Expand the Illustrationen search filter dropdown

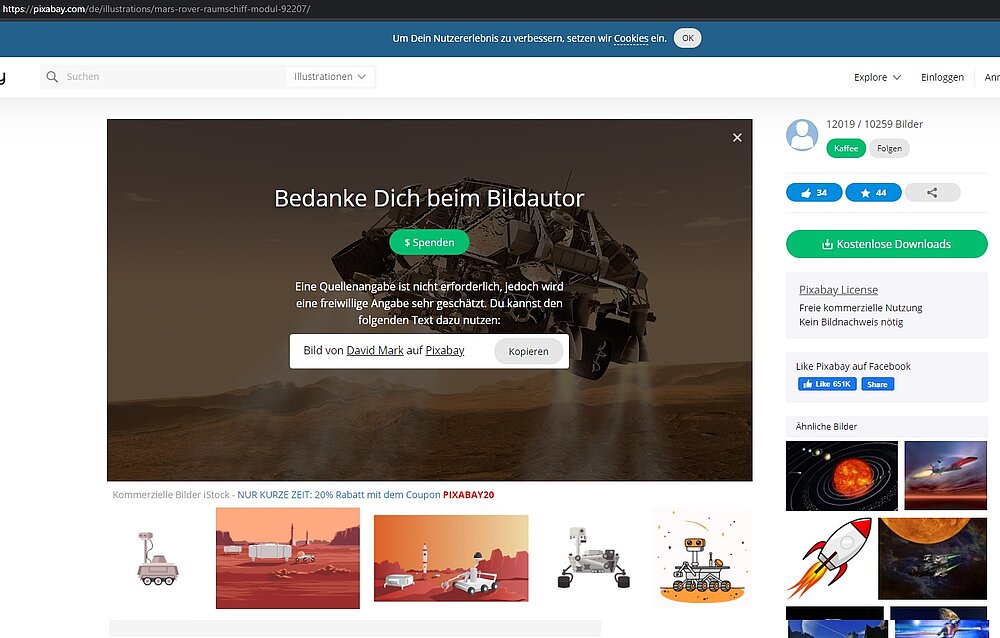[330, 77]
